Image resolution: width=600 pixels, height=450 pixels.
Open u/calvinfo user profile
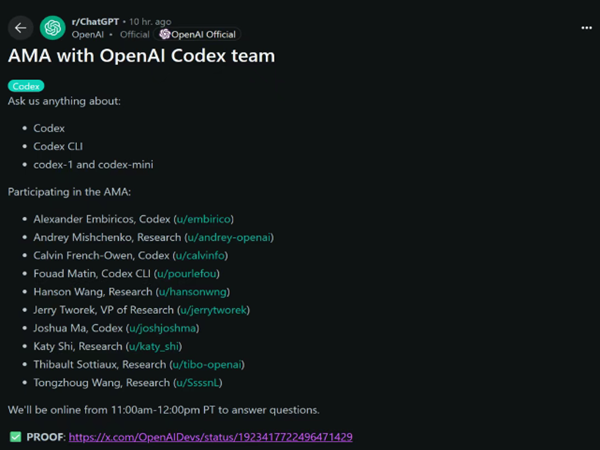point(200,255)
